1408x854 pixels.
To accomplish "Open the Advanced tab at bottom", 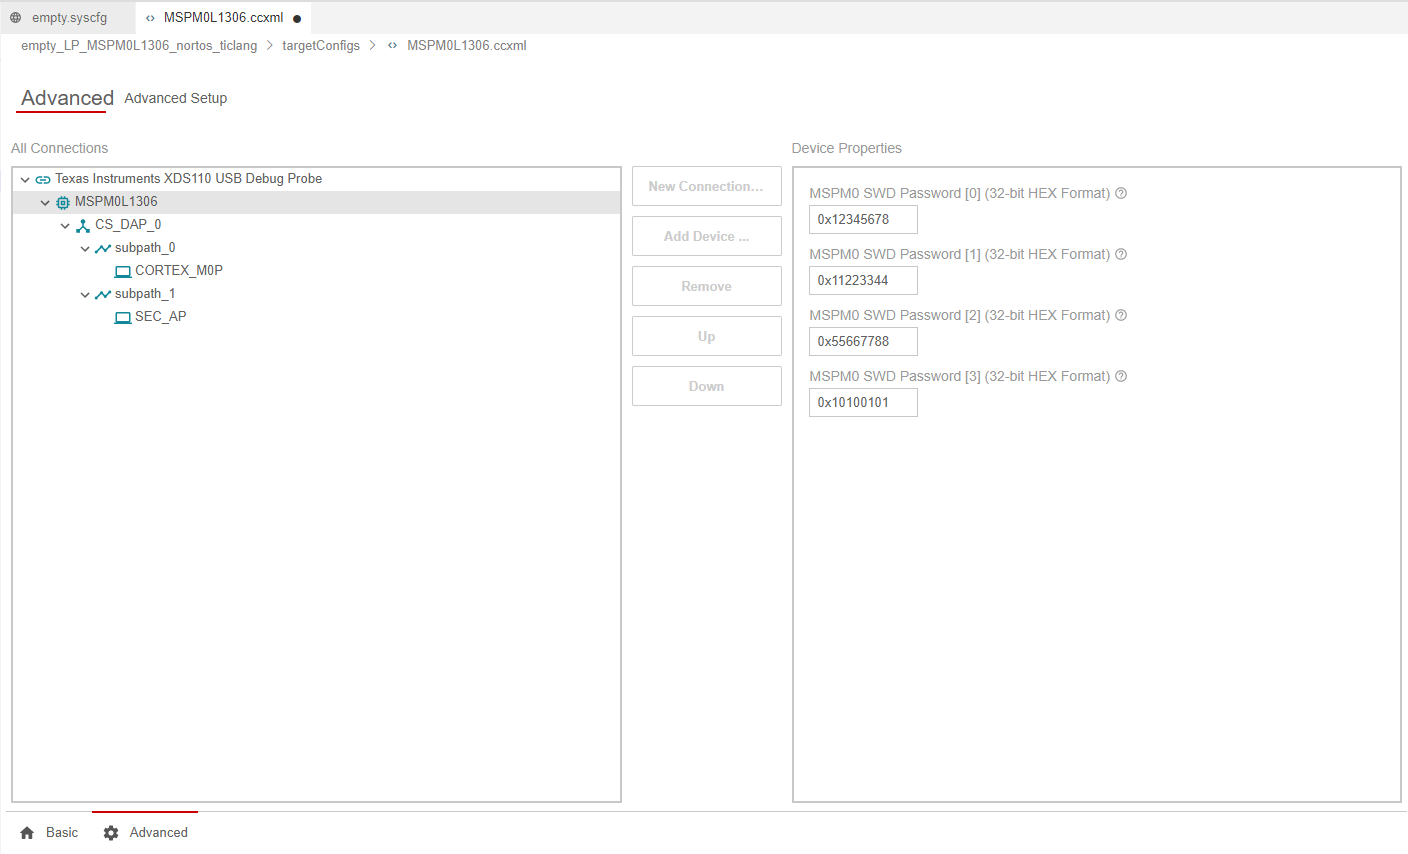I will point(146,832).
